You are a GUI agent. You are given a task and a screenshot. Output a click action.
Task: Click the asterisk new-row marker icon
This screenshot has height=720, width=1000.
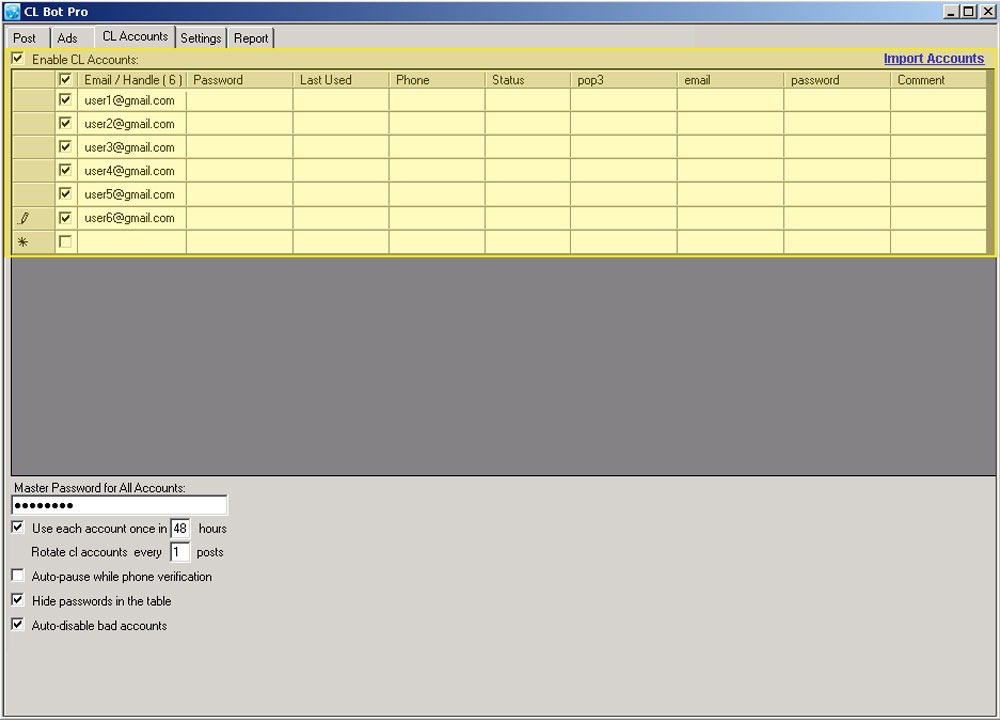pyautogui.click(x=23, y=242)
